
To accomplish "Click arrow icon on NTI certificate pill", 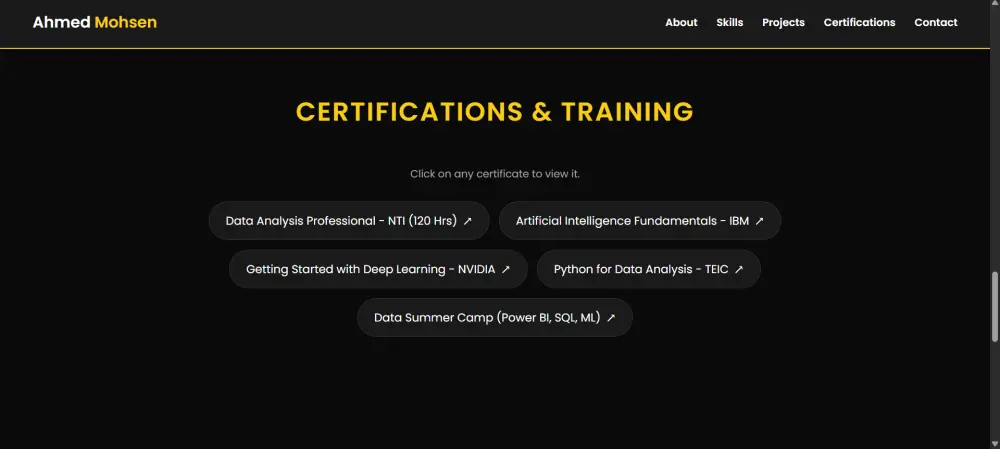I will tap(467, 221).
